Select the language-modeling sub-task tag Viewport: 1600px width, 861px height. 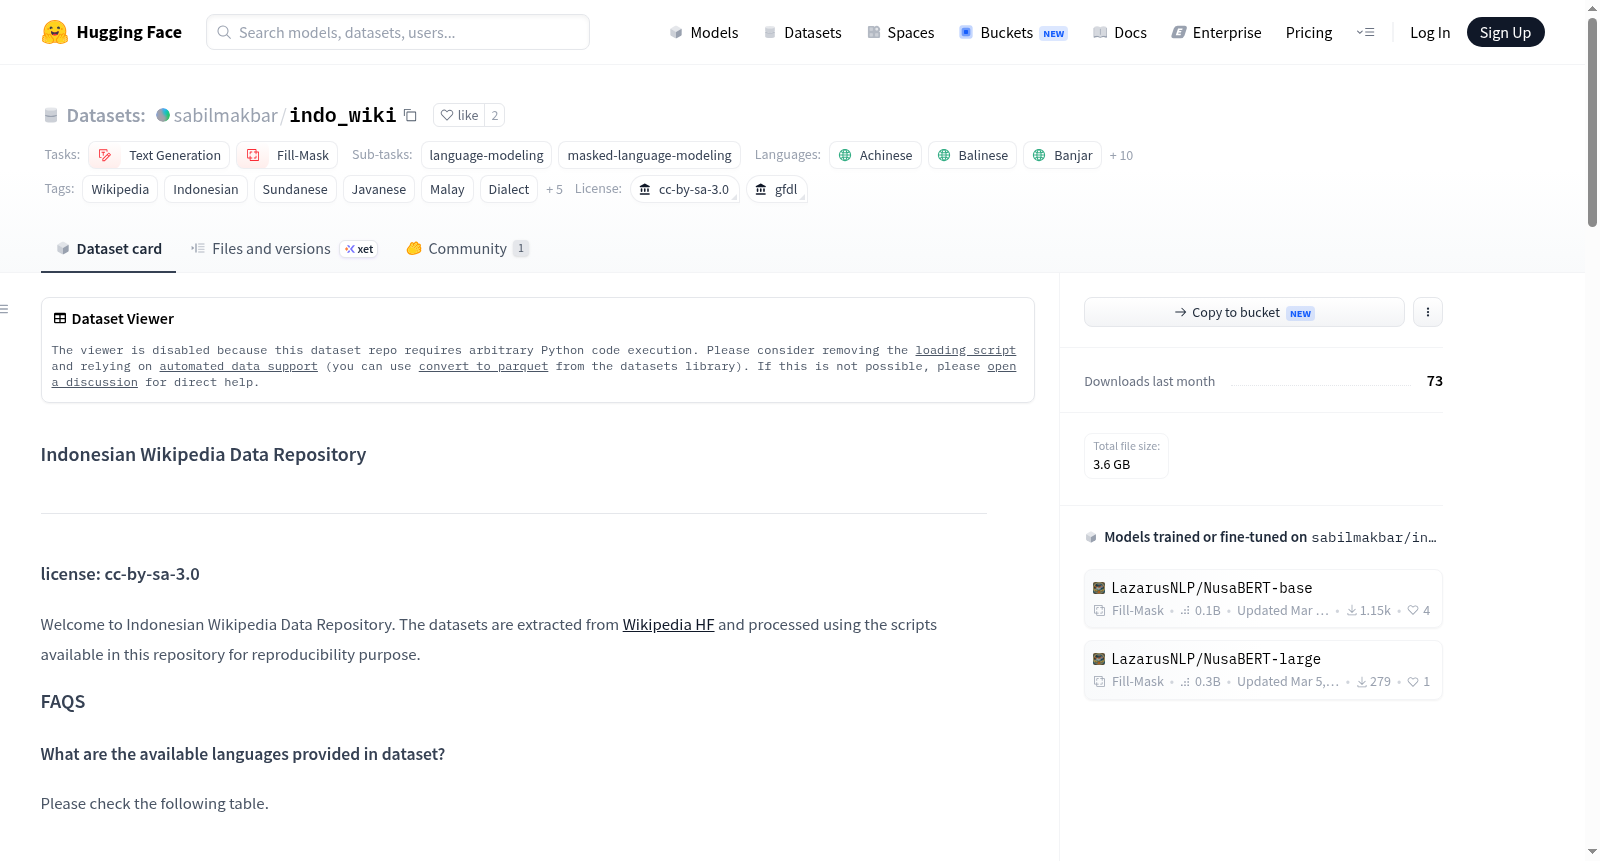[486, 155]
